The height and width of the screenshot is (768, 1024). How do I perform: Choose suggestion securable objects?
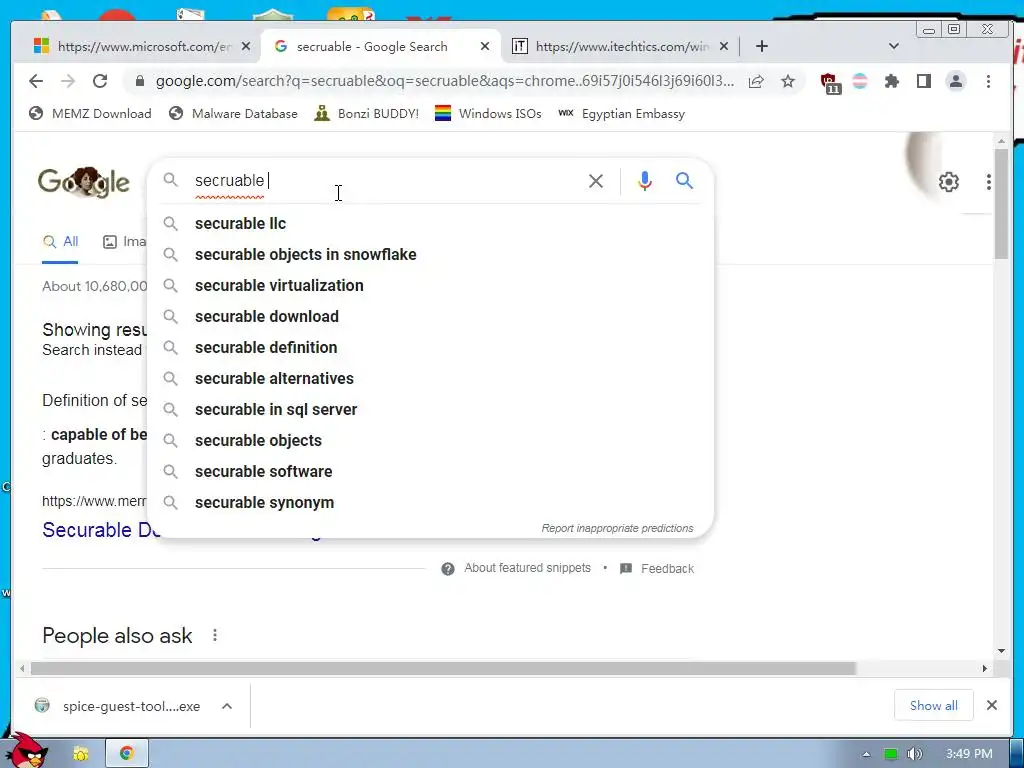point(431,441)
